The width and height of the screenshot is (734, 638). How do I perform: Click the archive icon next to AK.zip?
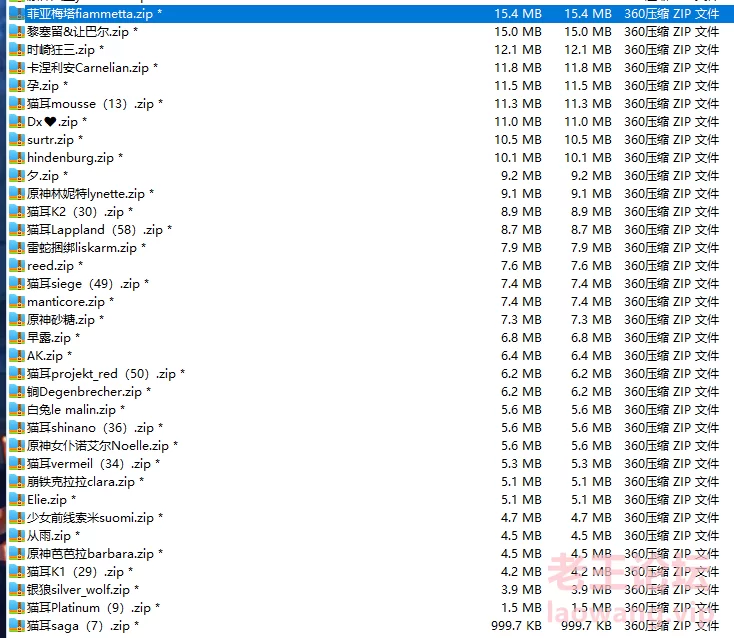(x=17, y=356)
